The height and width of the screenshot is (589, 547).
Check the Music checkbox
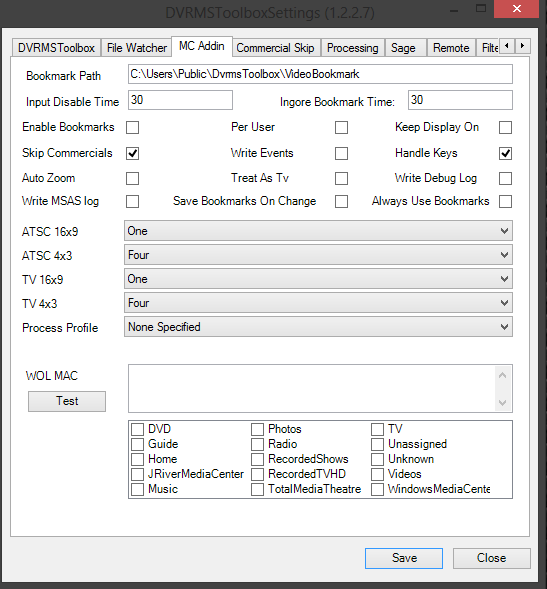click(137, 489)
